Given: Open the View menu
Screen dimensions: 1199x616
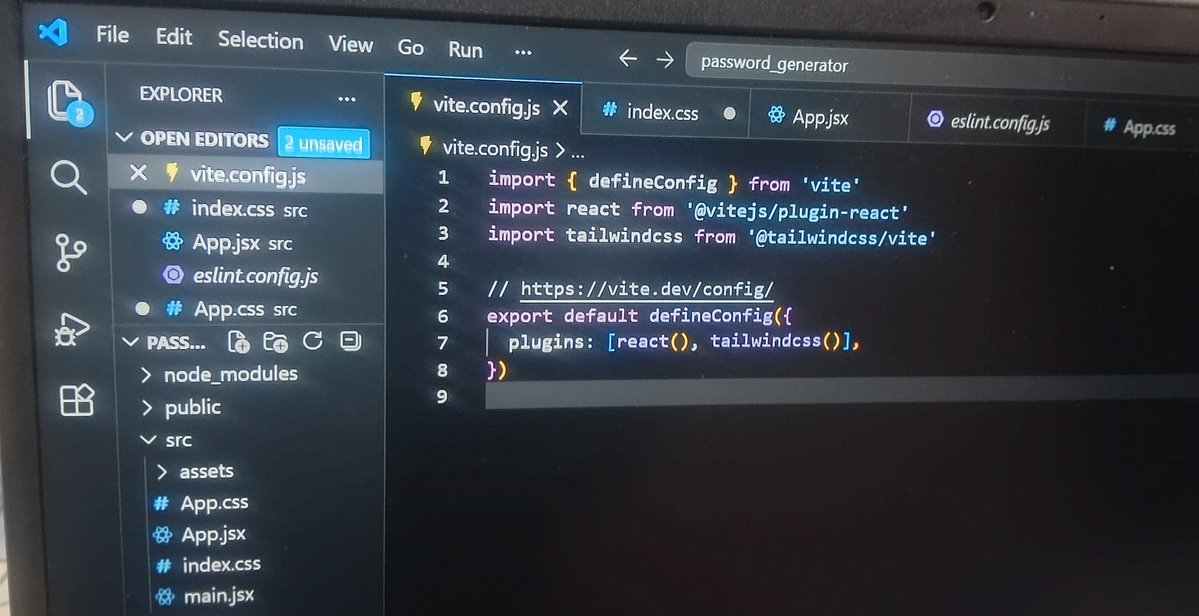Looking at the screenshot, I should [351, 44].
